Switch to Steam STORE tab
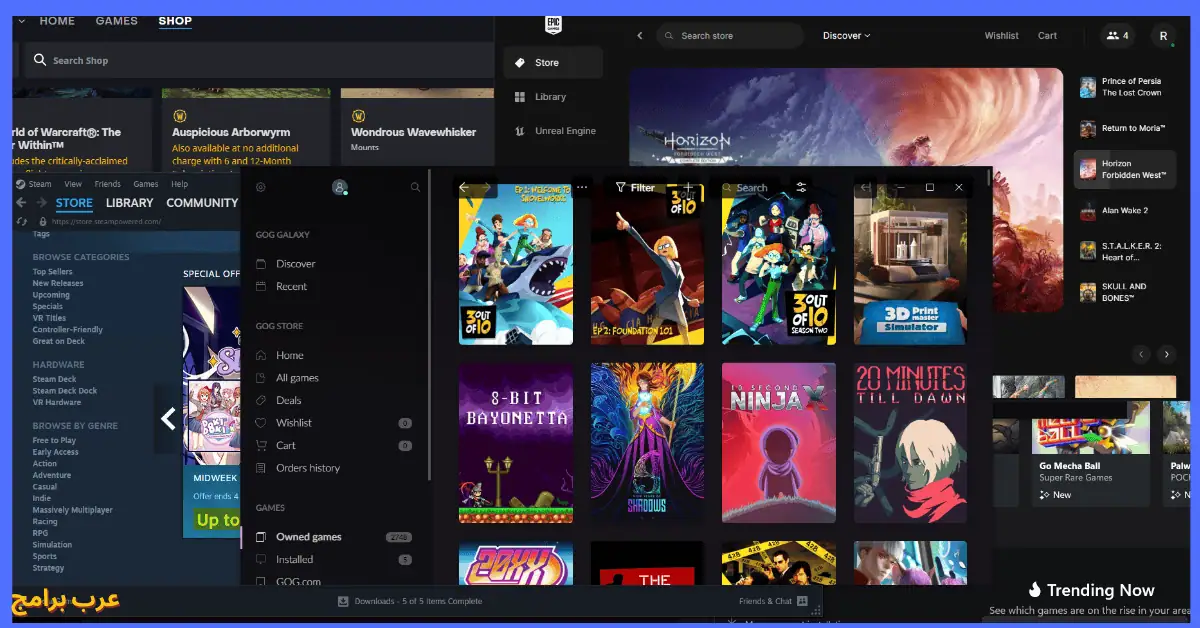The image size is (1200, 628). [74, 203]
